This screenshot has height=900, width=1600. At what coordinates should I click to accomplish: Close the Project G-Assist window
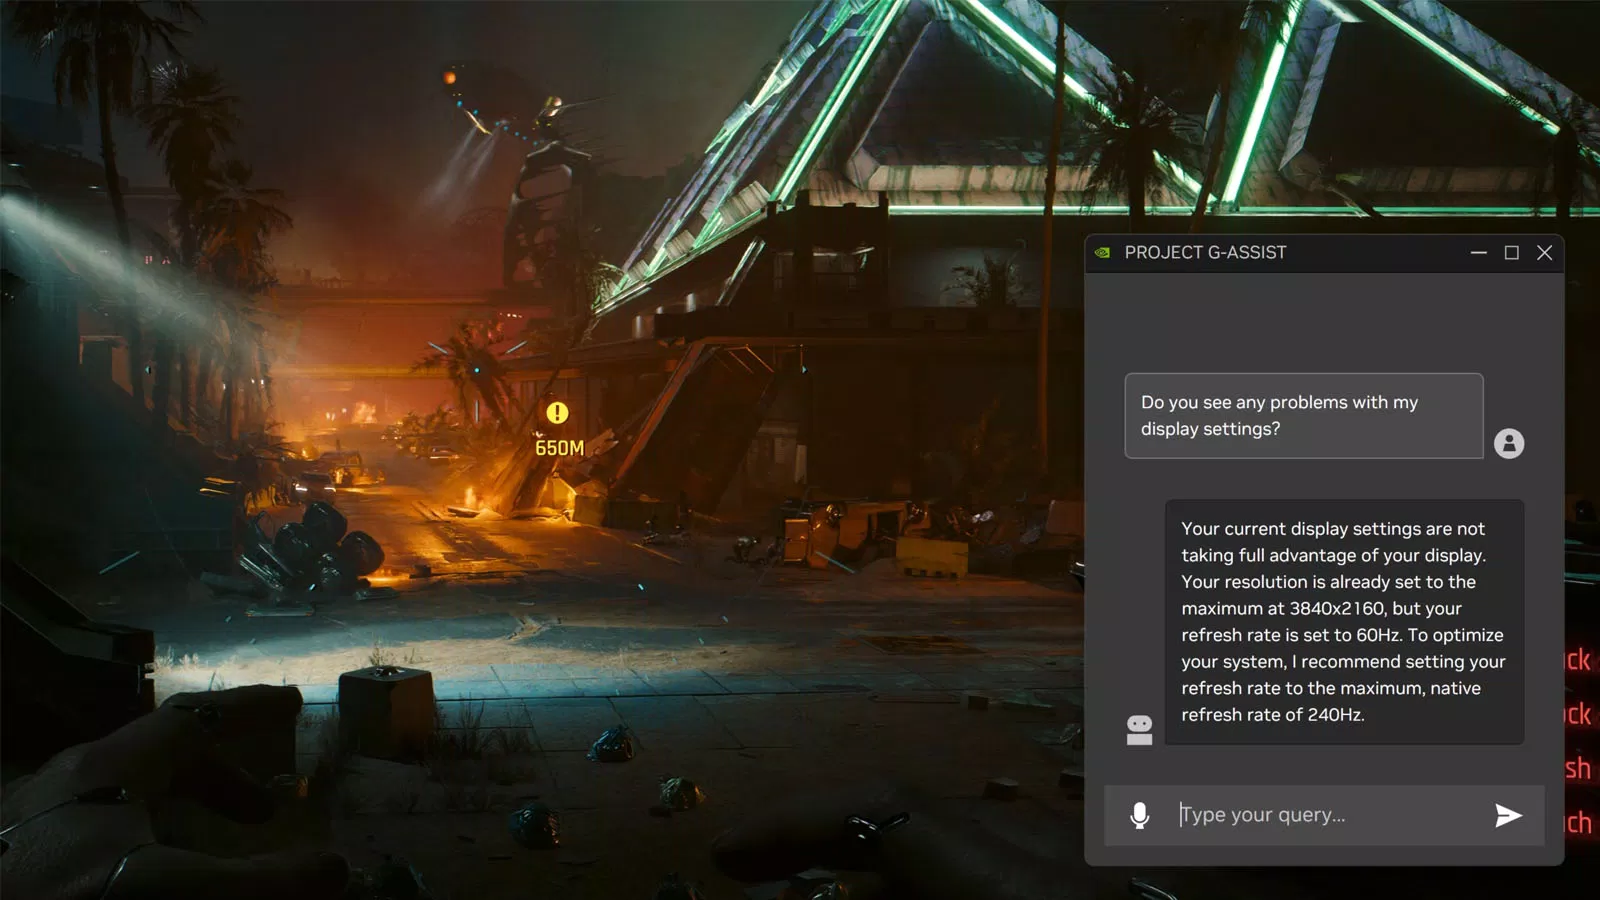[x=1544, y=253]
